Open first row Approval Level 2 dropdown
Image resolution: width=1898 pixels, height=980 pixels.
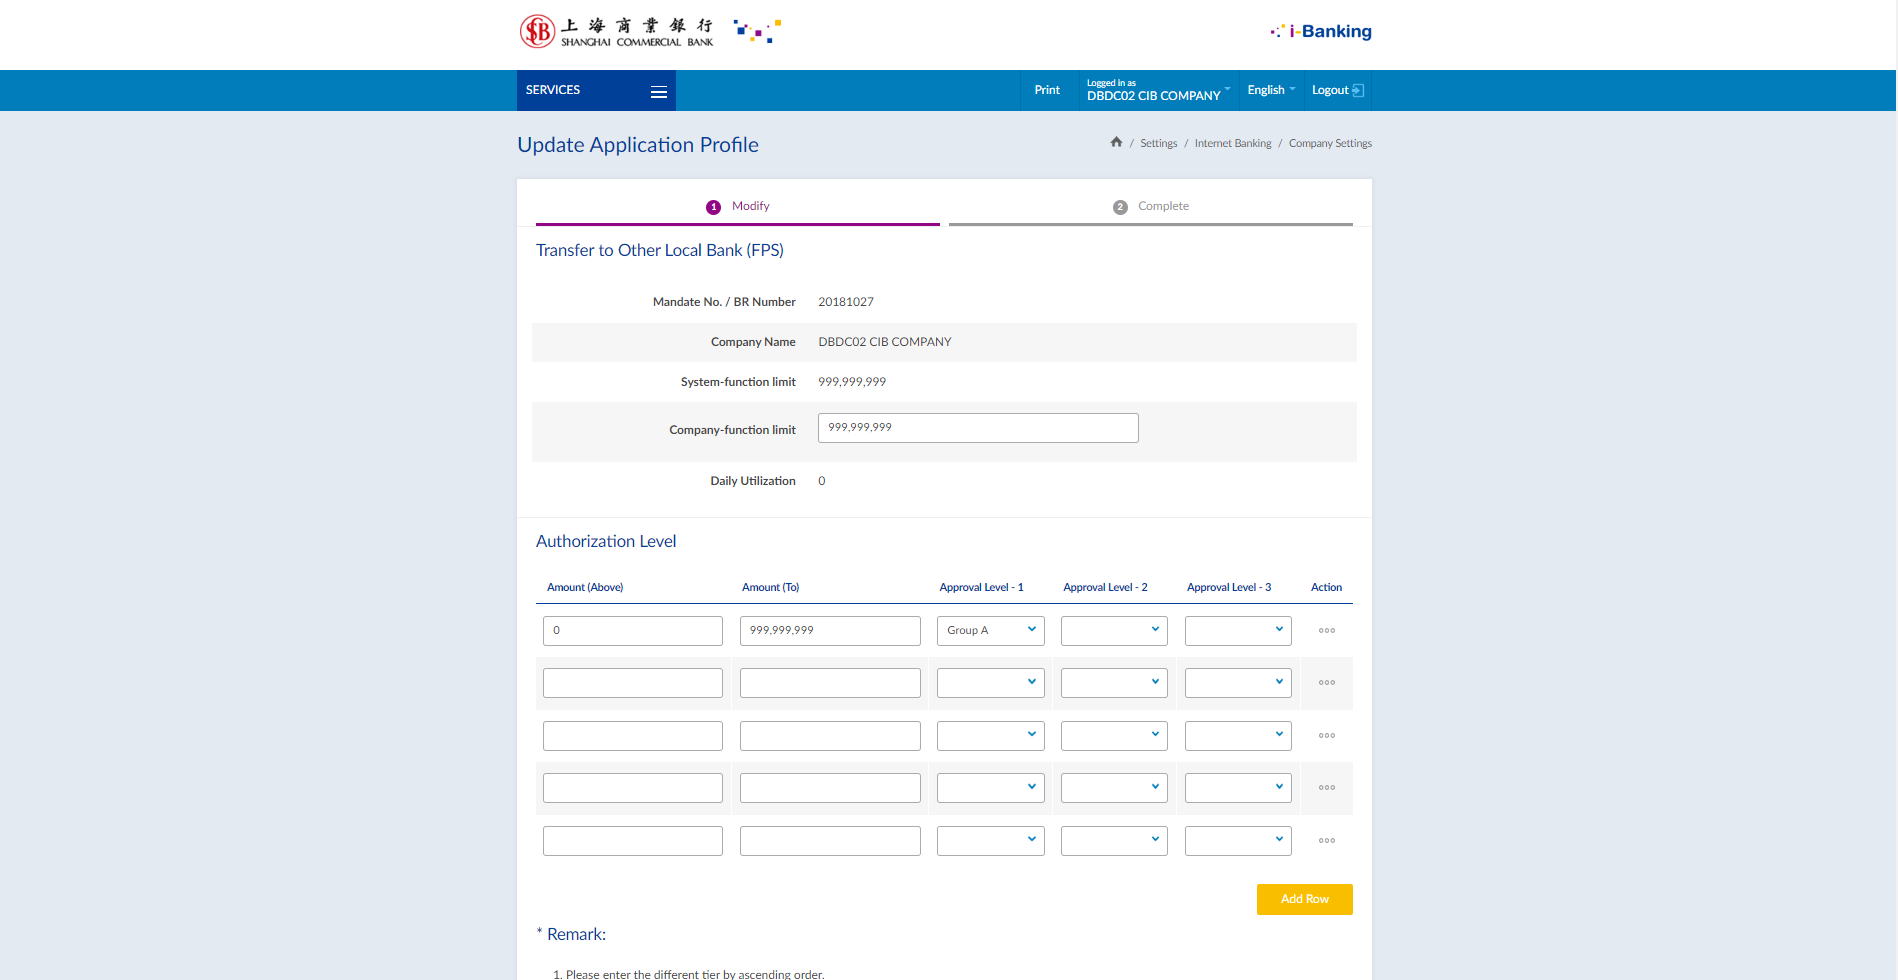tap(1113, 631)
